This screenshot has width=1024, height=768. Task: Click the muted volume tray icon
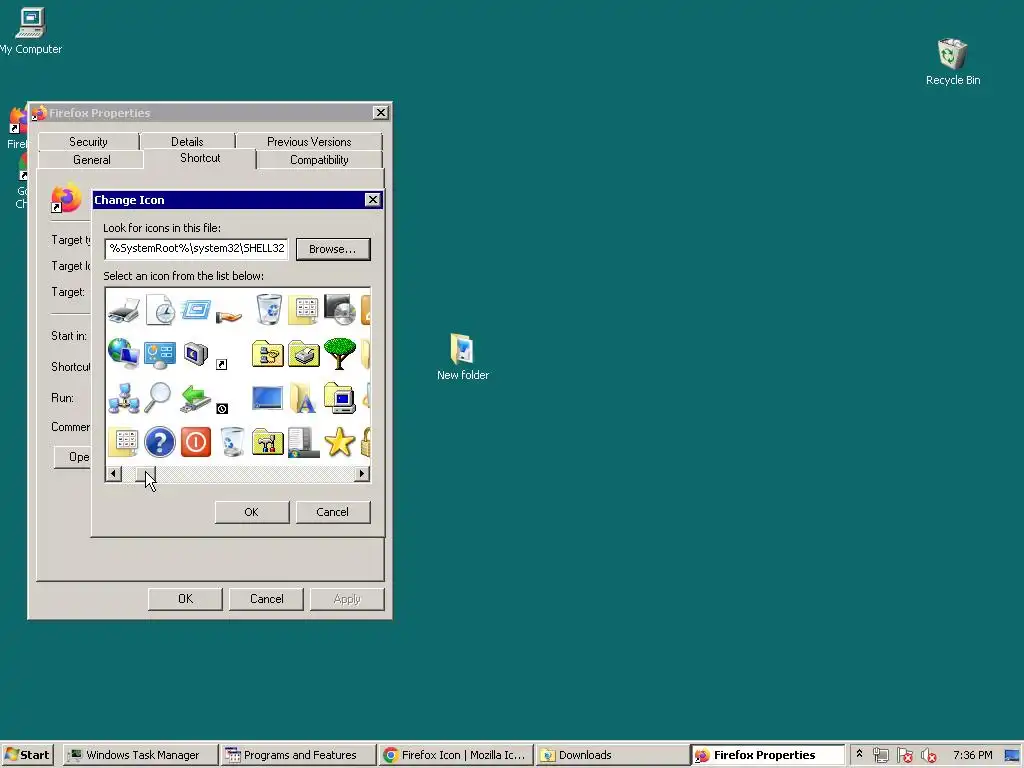(929, 756)
